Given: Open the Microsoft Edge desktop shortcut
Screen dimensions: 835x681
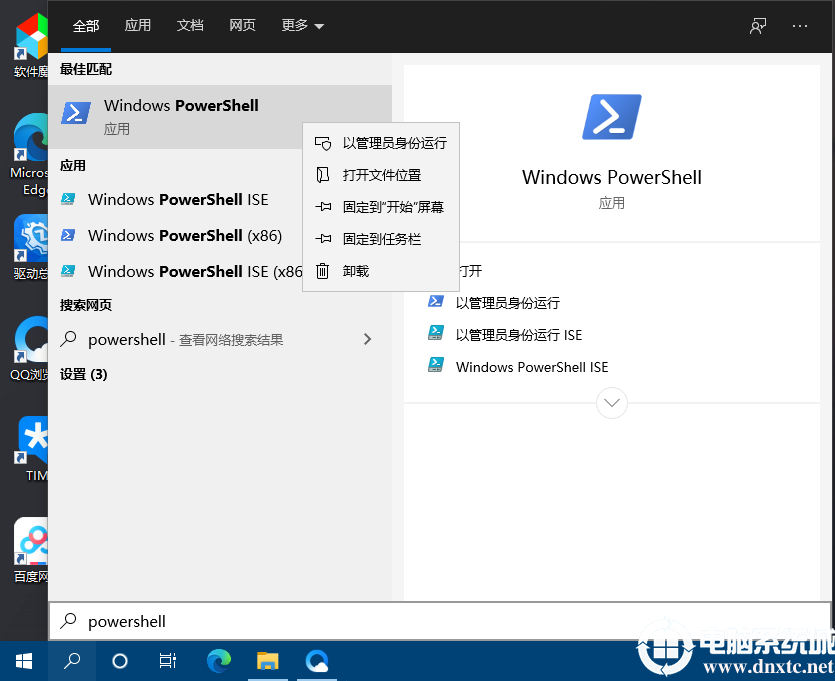Looking at the screenshot, I should click(30, 154).
